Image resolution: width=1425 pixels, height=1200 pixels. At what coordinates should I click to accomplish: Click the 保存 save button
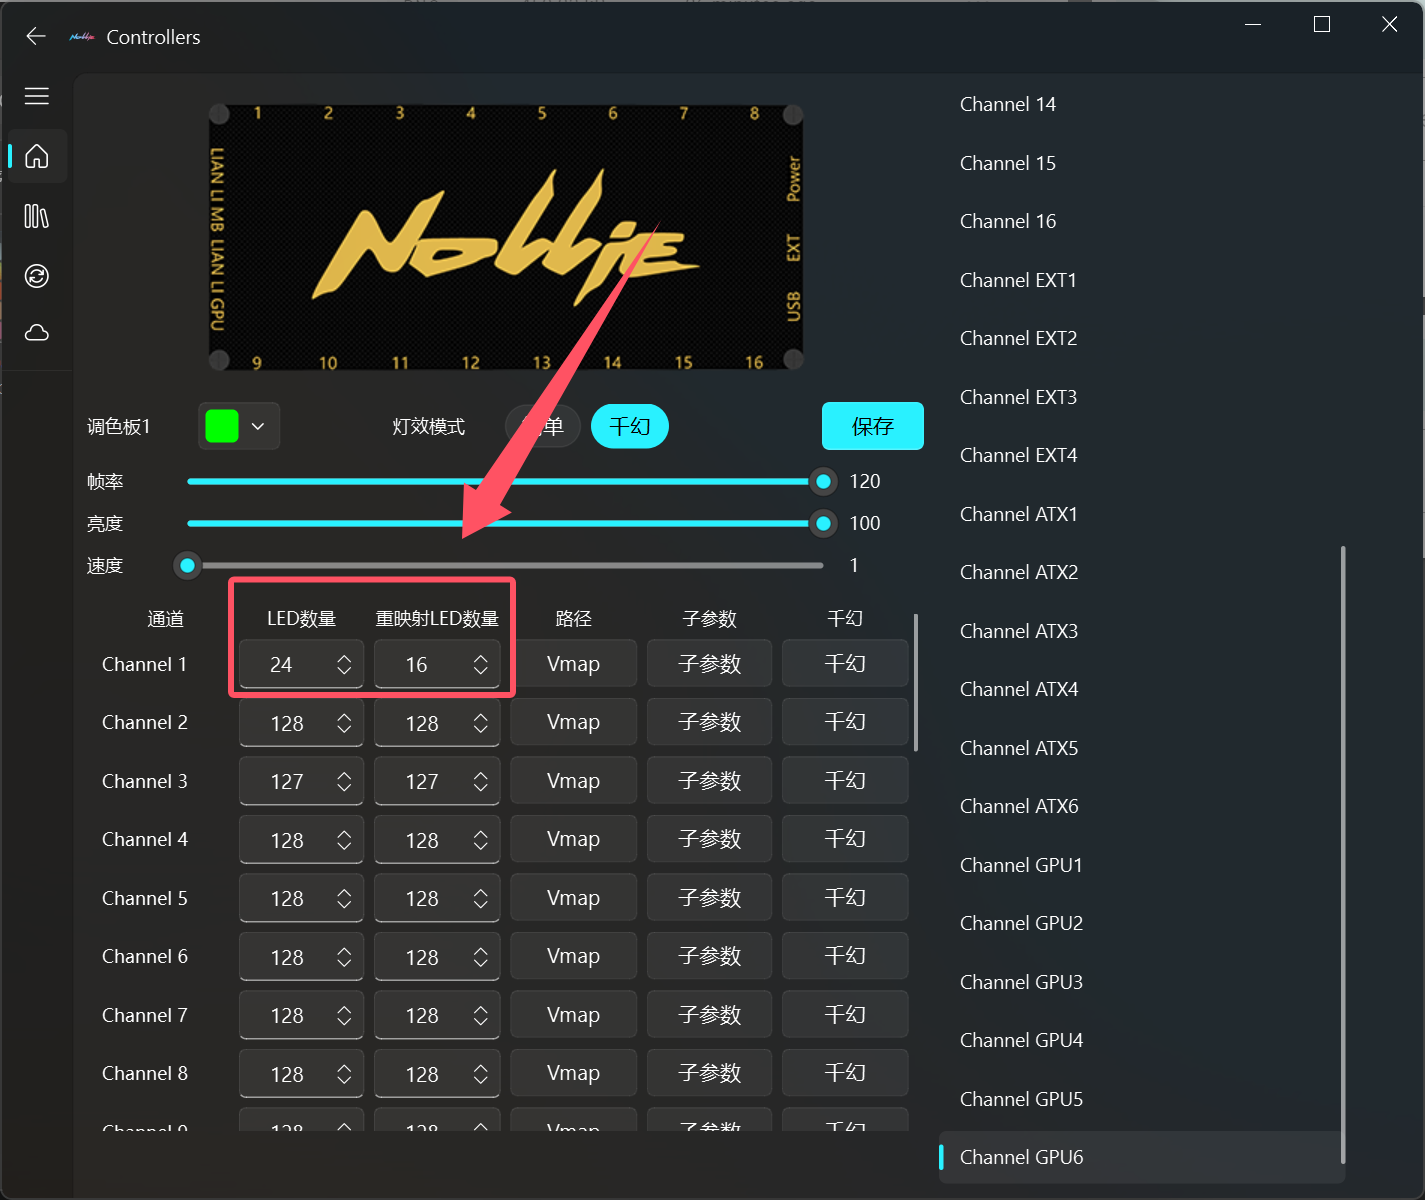873,426
